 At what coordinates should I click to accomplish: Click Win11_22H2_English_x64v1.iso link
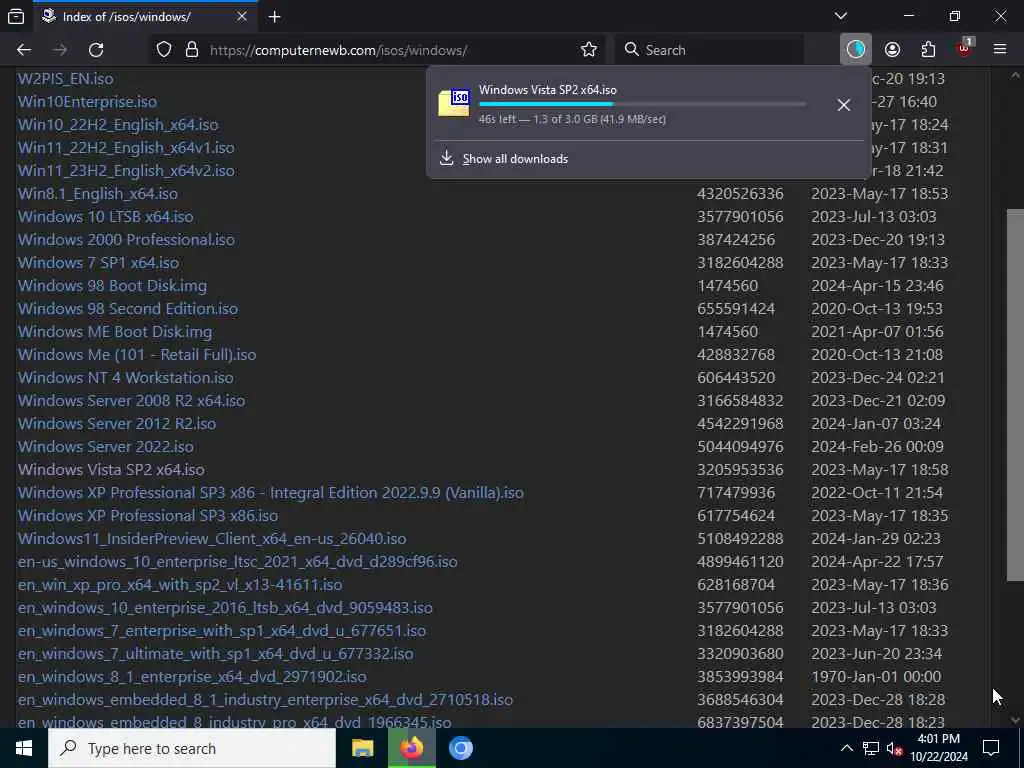point(126,148)
